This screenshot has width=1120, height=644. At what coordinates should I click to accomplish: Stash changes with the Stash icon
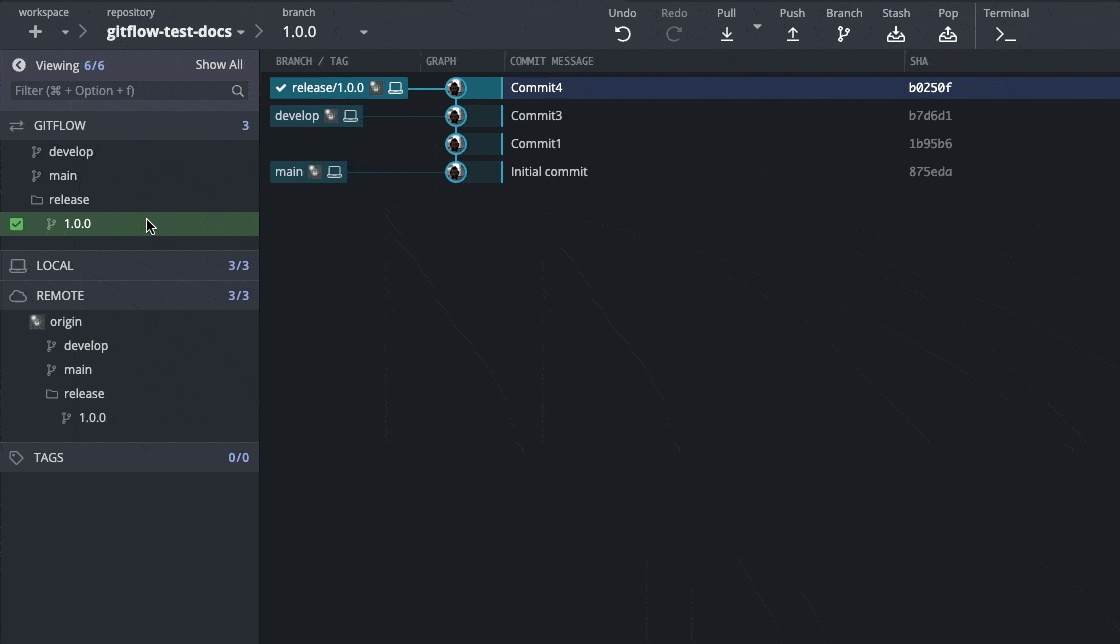(896, 34)
